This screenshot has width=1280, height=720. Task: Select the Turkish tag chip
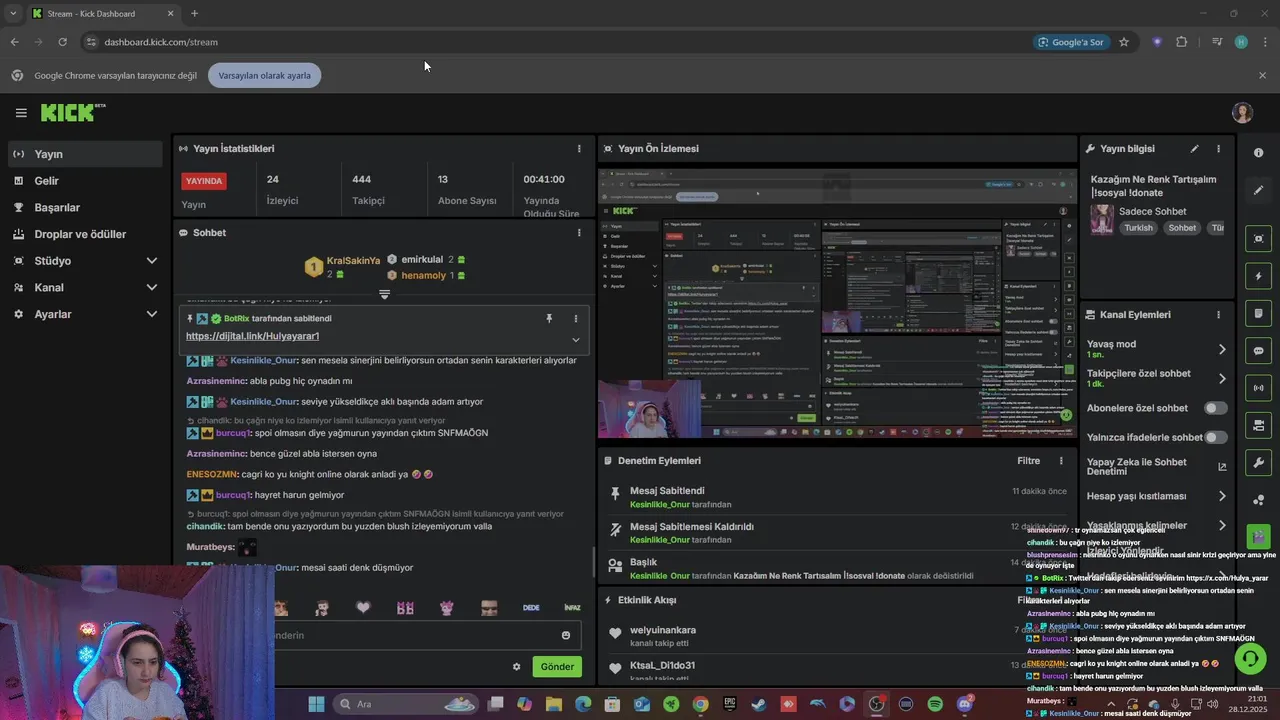point(1138,228)
